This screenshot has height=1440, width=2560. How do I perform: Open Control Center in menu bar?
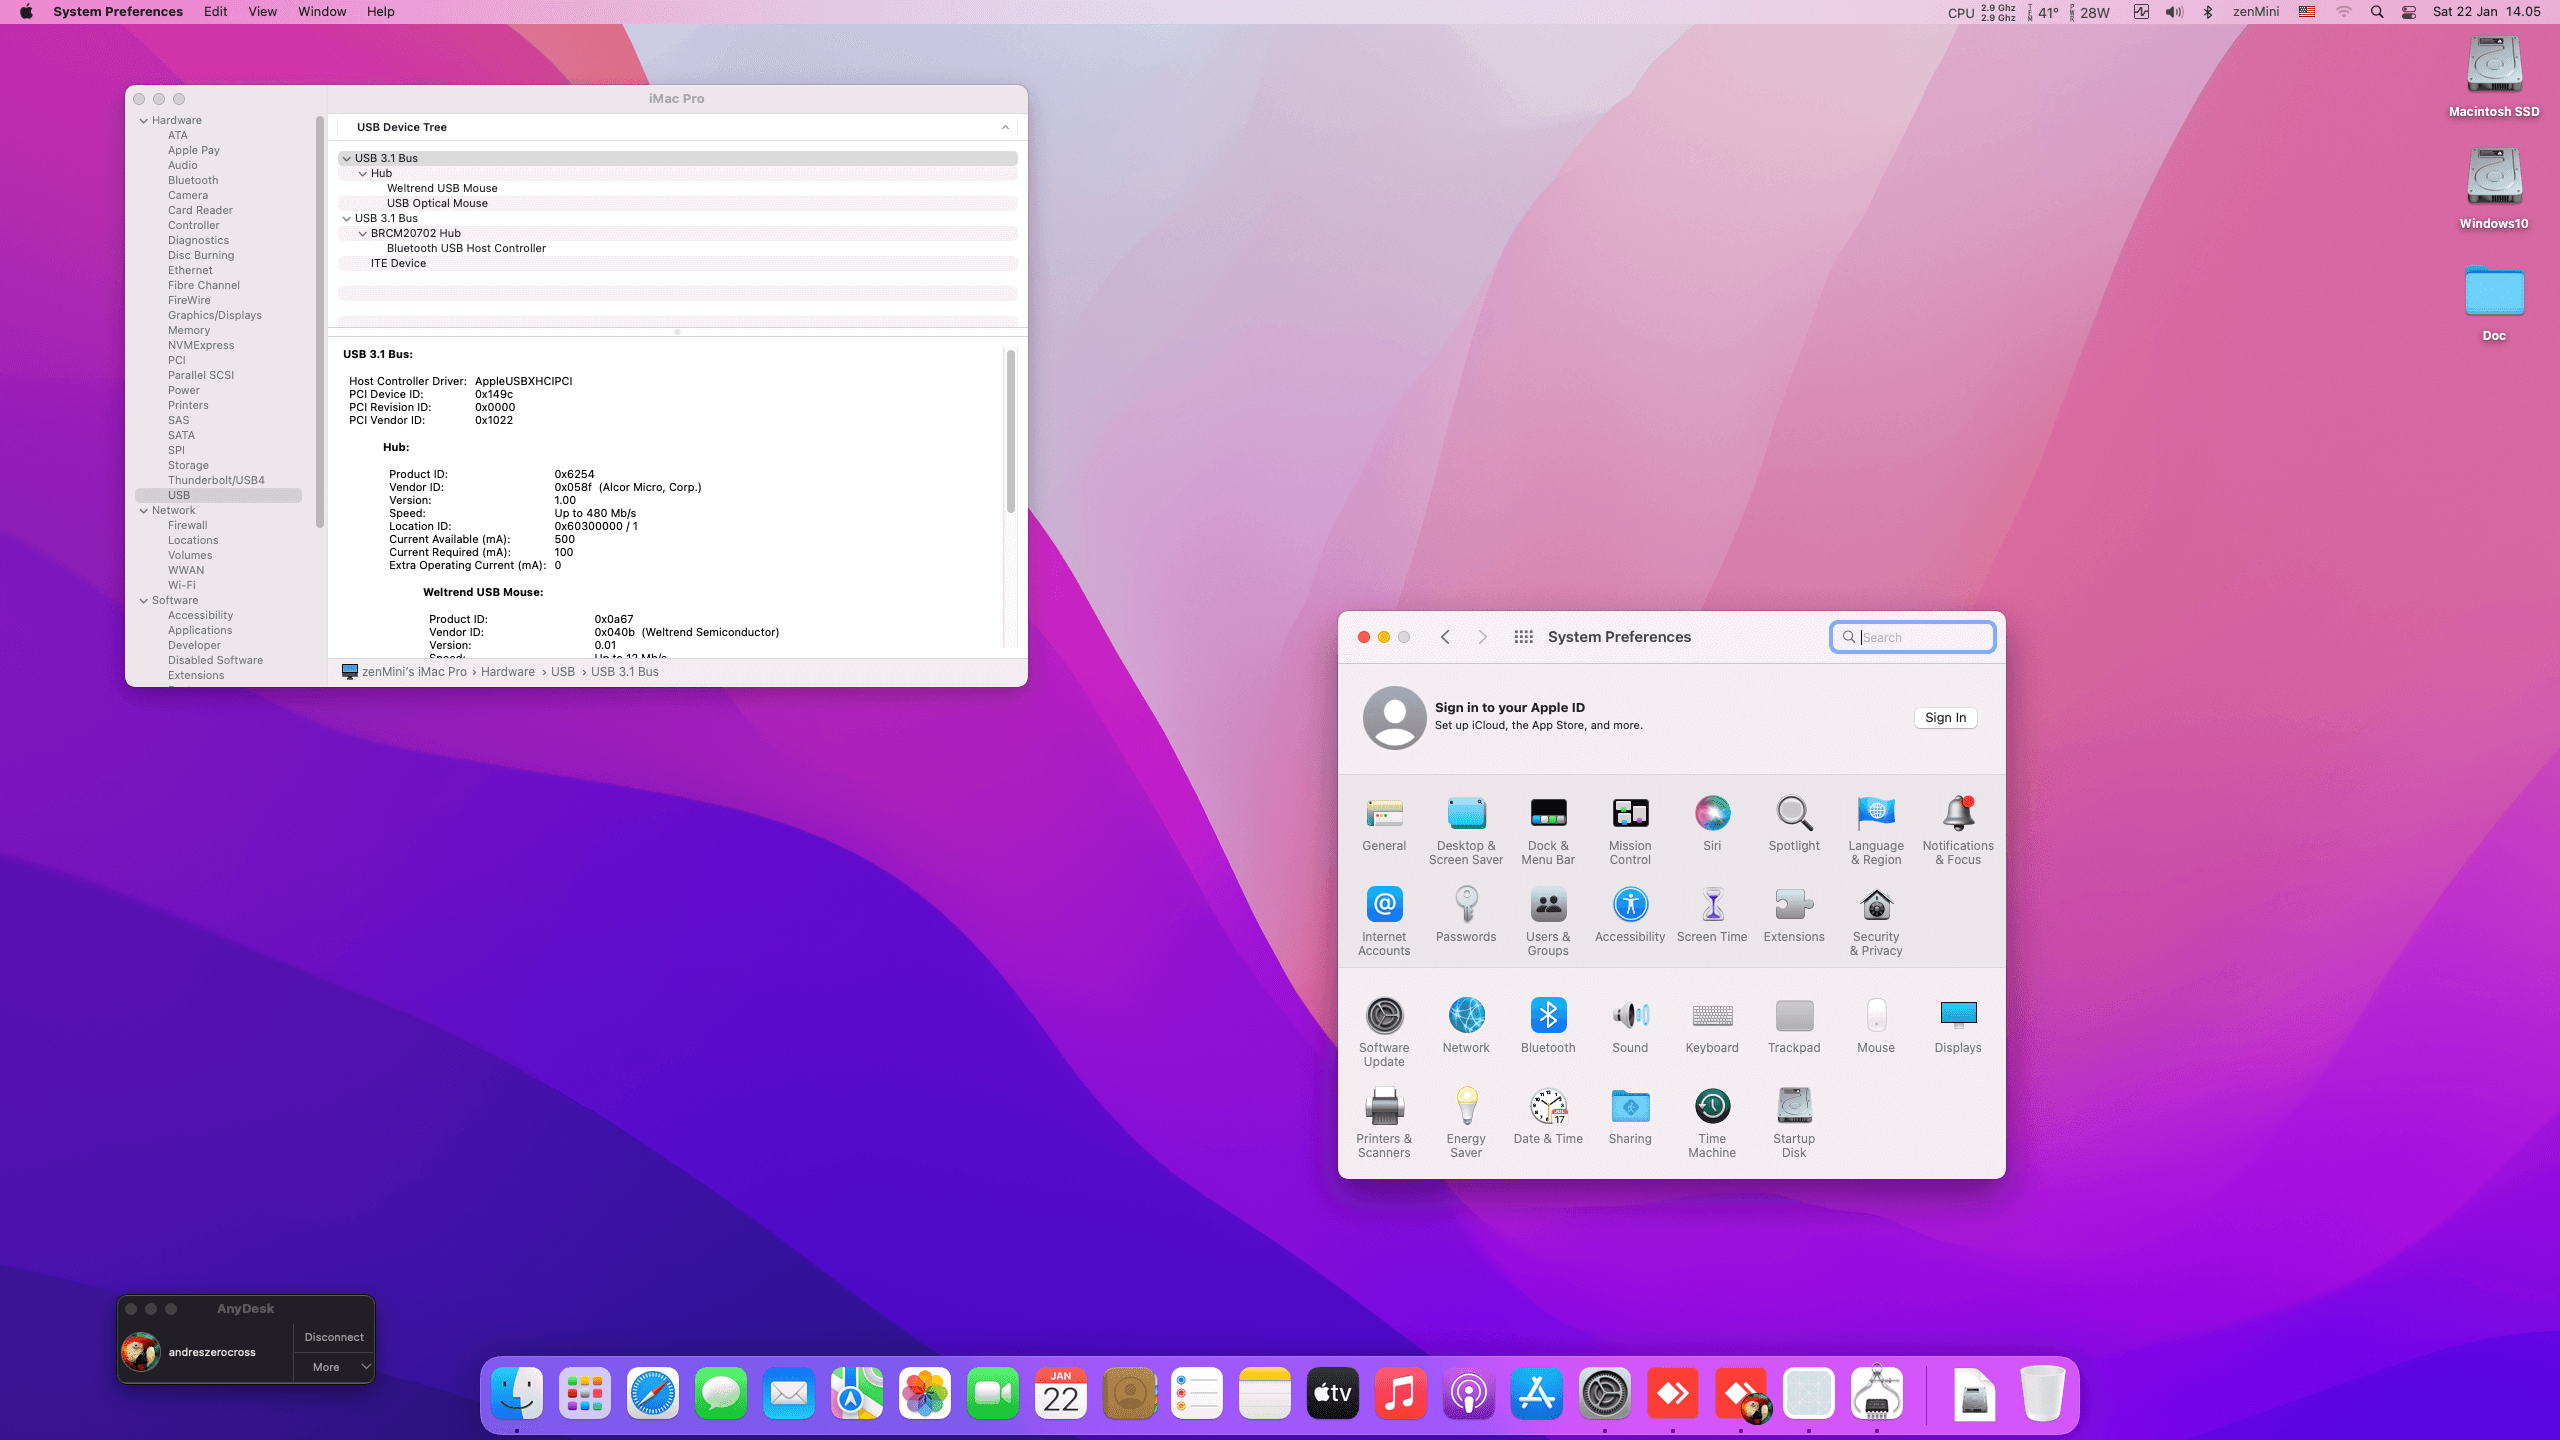point(2409,12)
